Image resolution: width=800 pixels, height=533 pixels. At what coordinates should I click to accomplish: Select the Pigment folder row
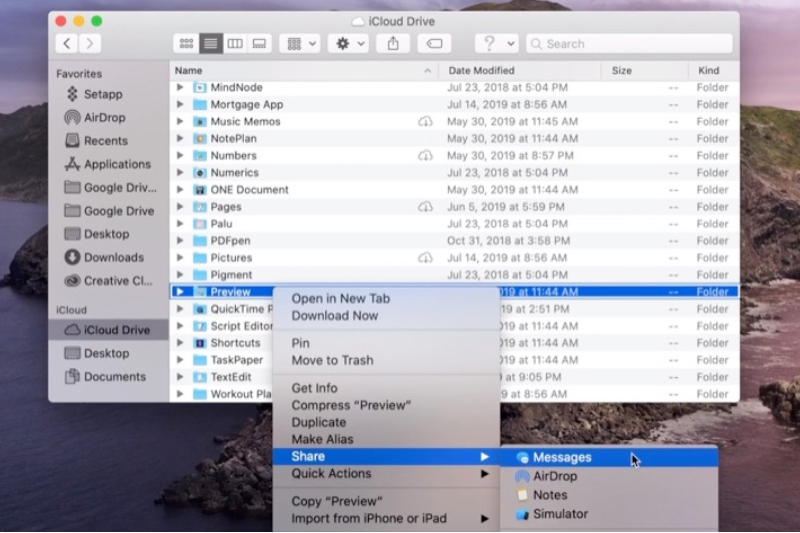pos(454,275)
